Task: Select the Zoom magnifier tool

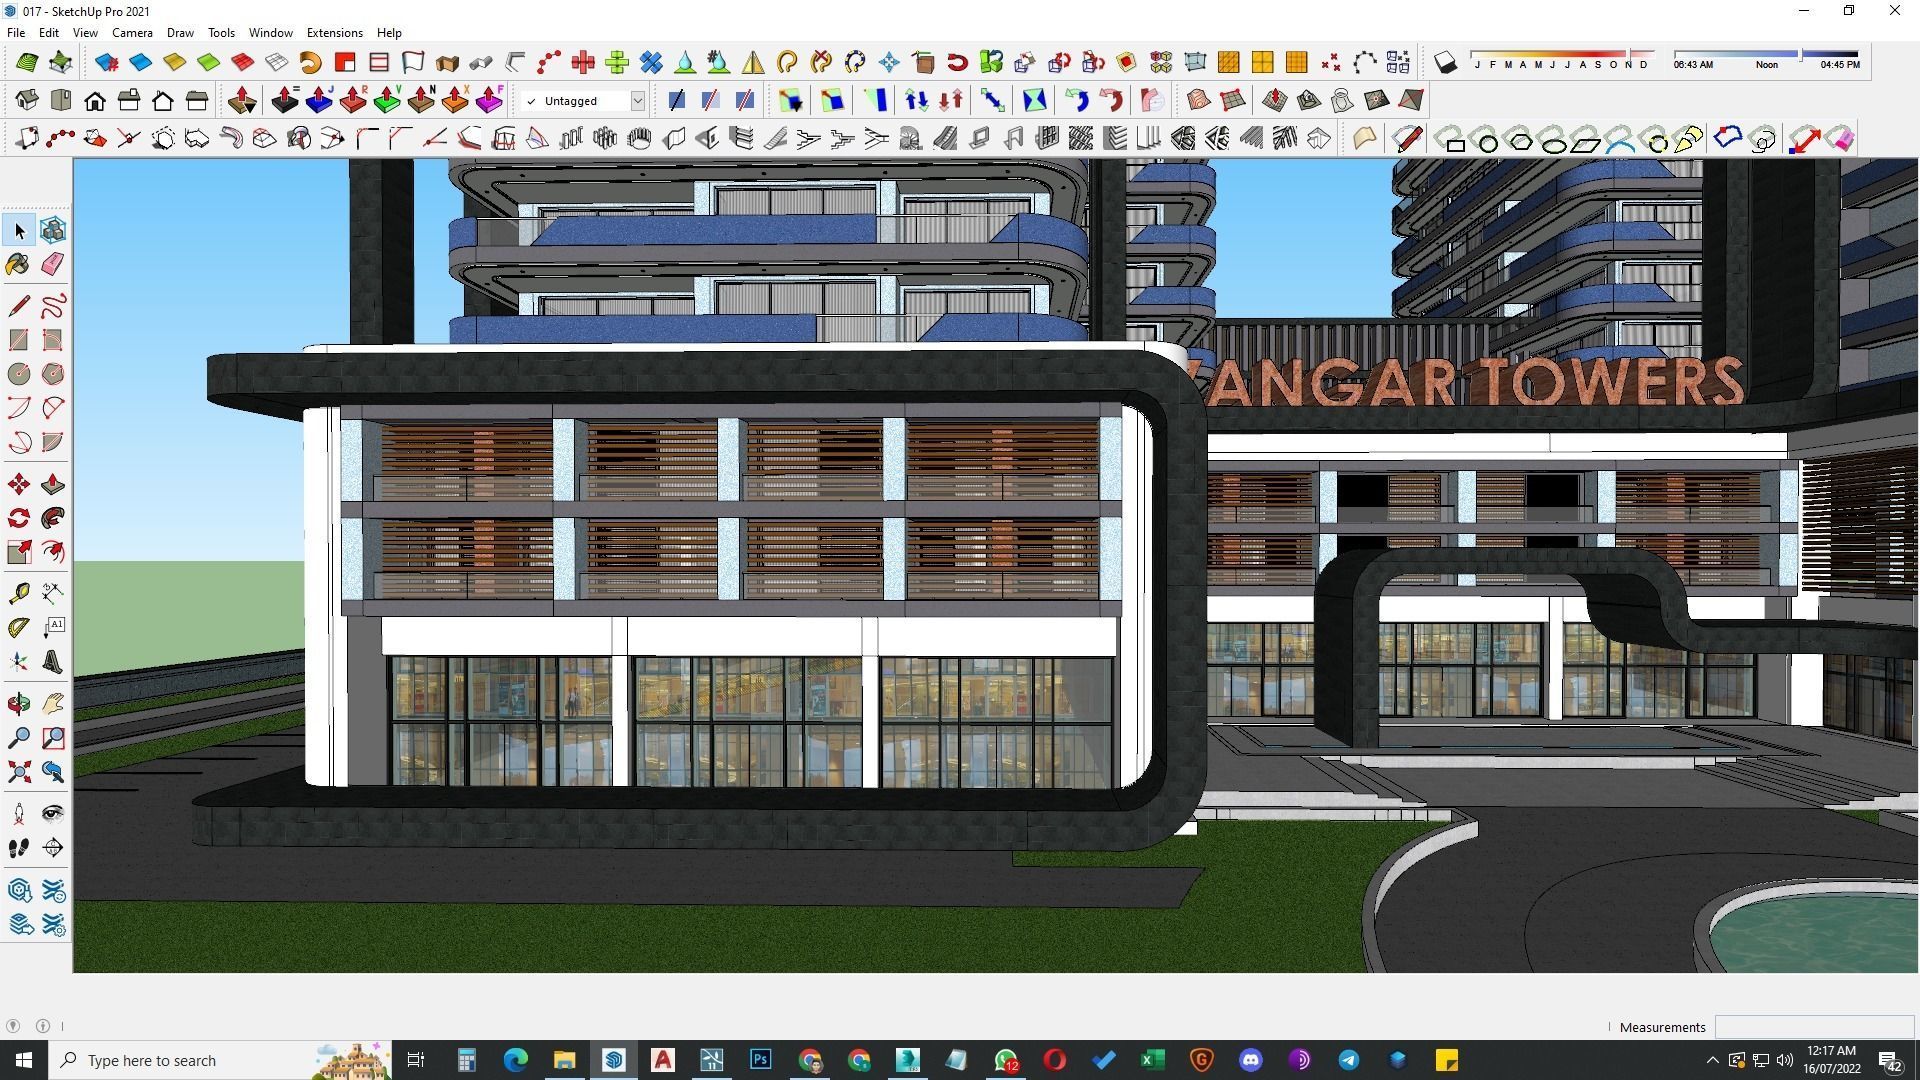Action: [19, 738]
